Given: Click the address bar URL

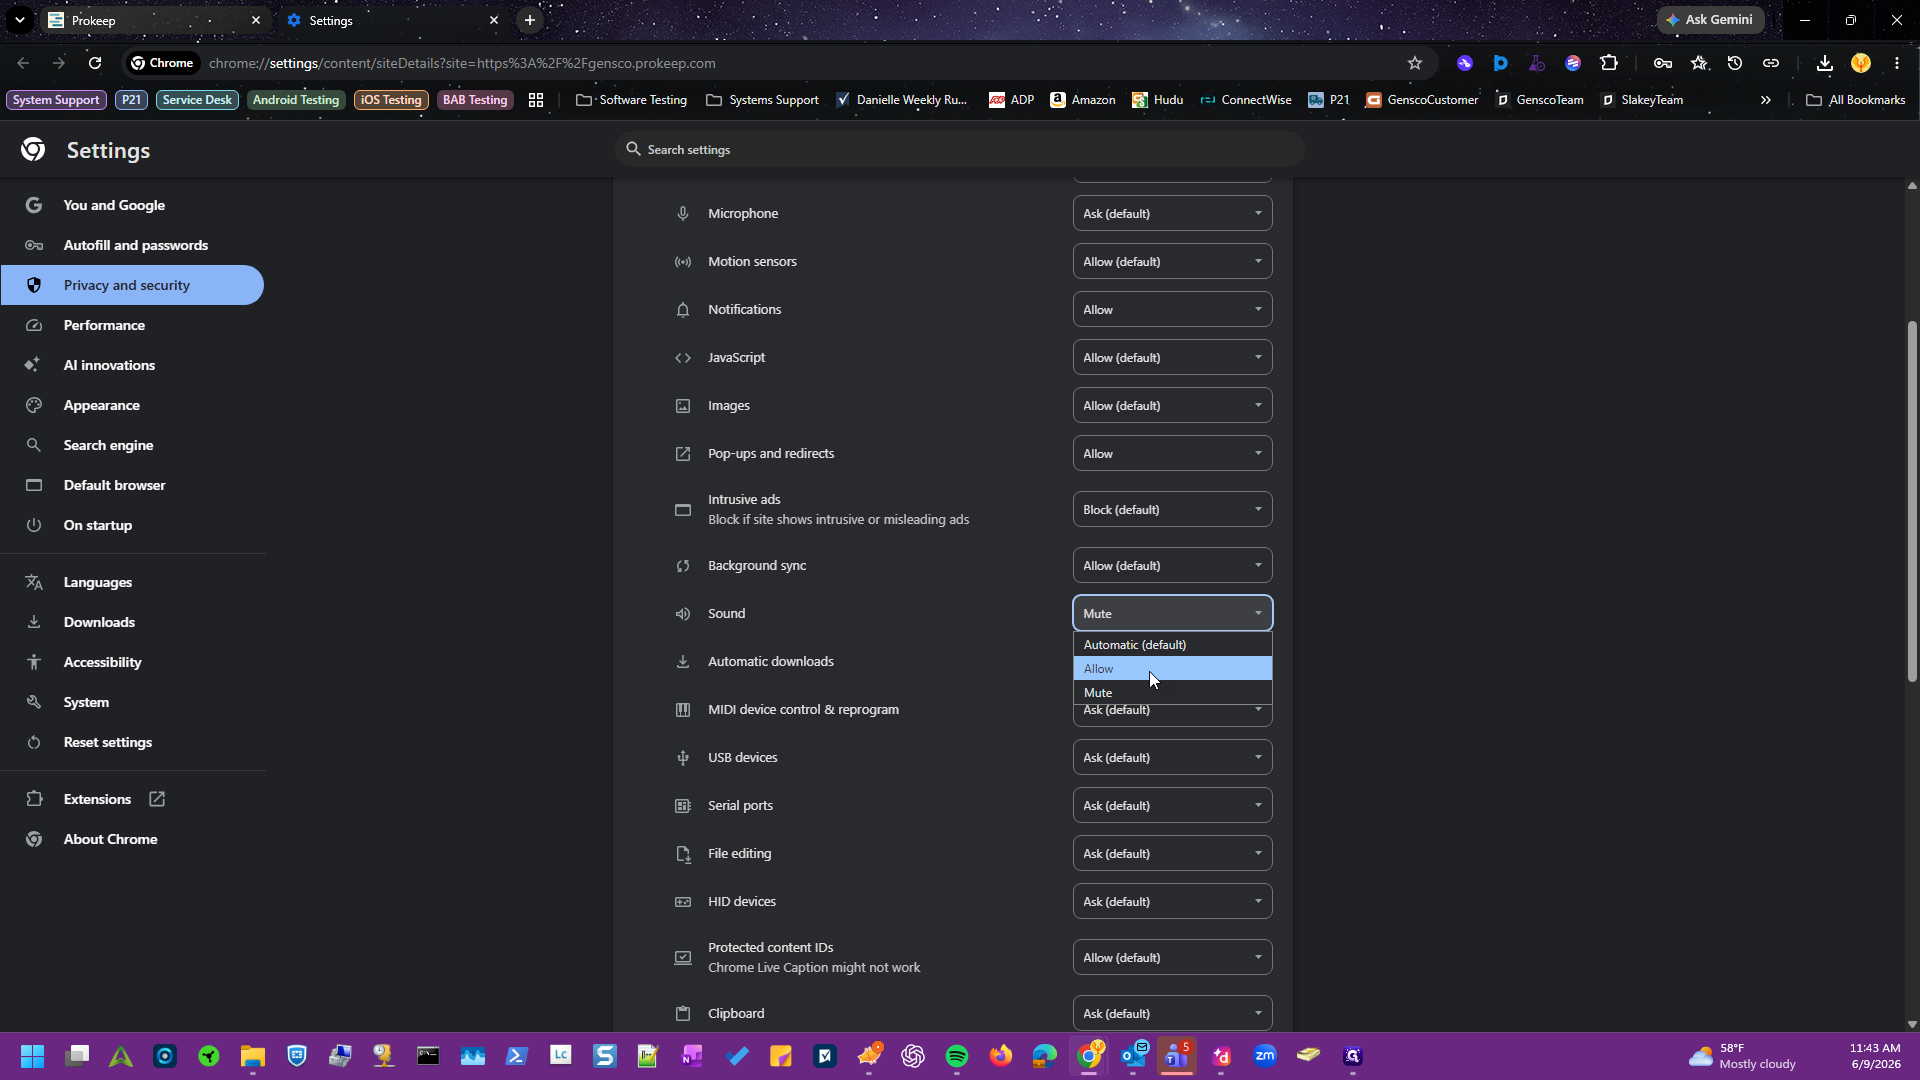Looking at the screenshot, I should click(x=462, y=63).
